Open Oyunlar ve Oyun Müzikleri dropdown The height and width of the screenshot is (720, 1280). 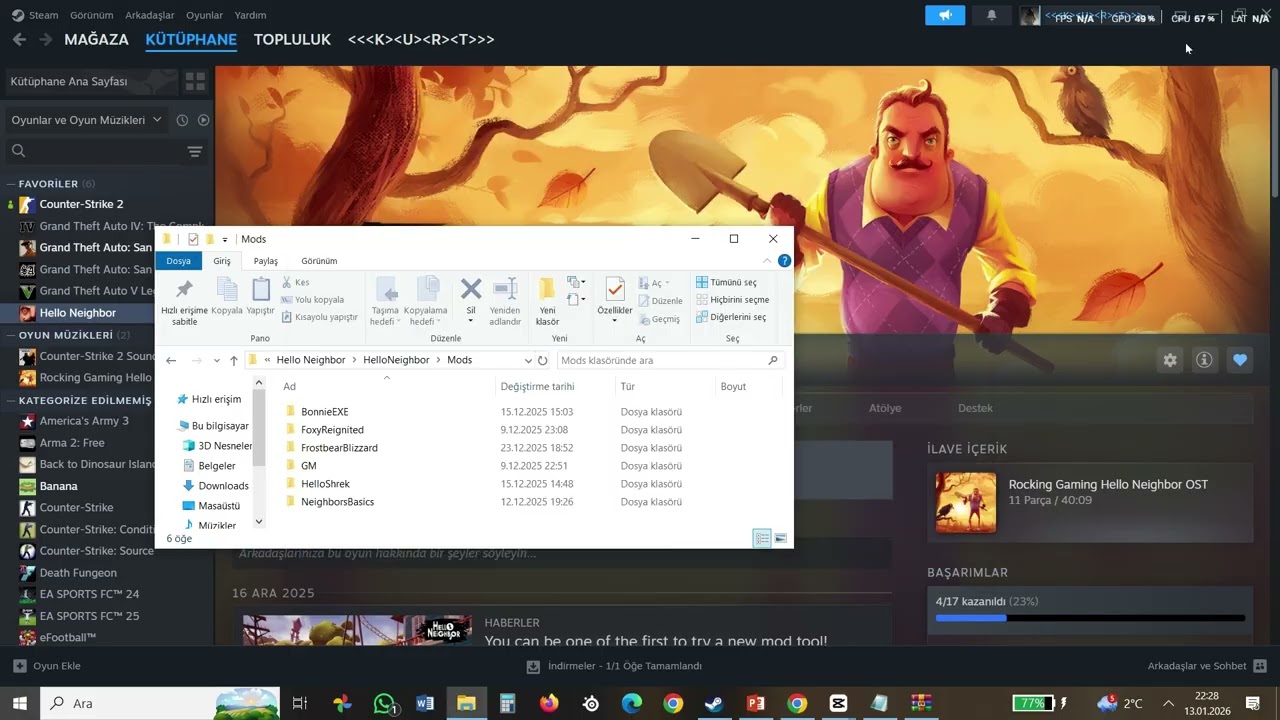coord(86,120)
